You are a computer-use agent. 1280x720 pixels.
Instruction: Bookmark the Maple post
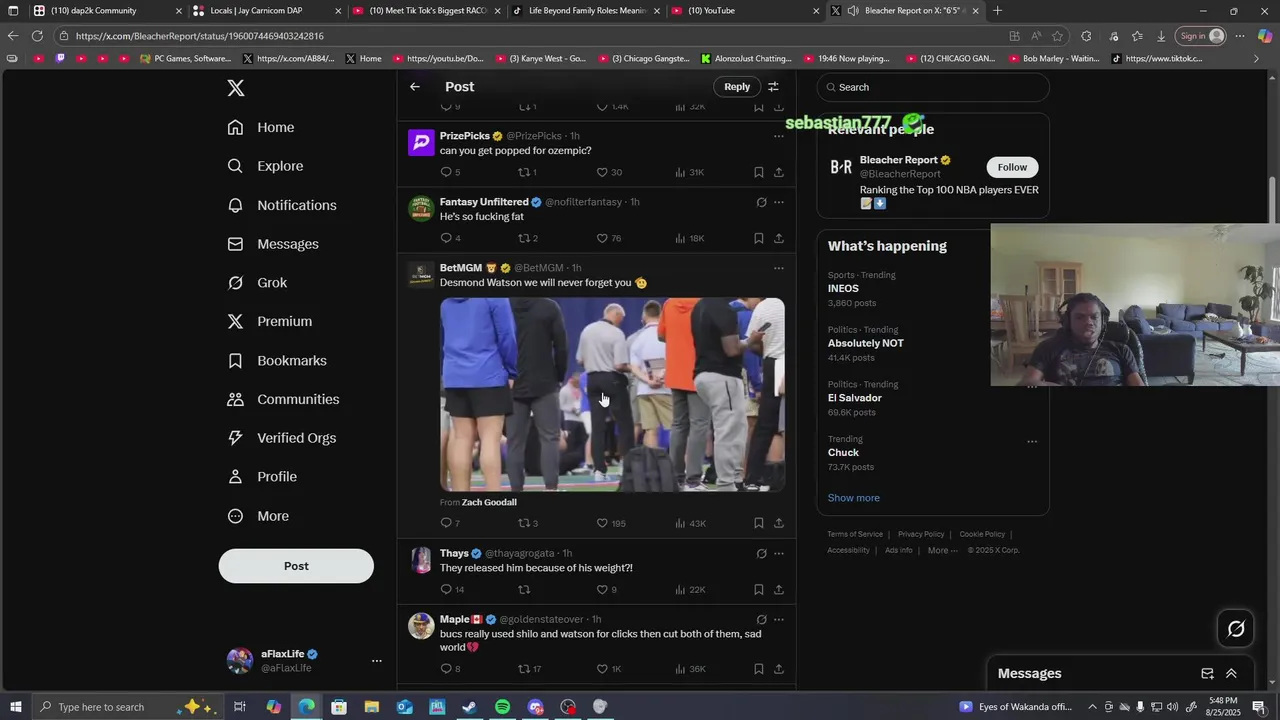click(x=759, y=669)
